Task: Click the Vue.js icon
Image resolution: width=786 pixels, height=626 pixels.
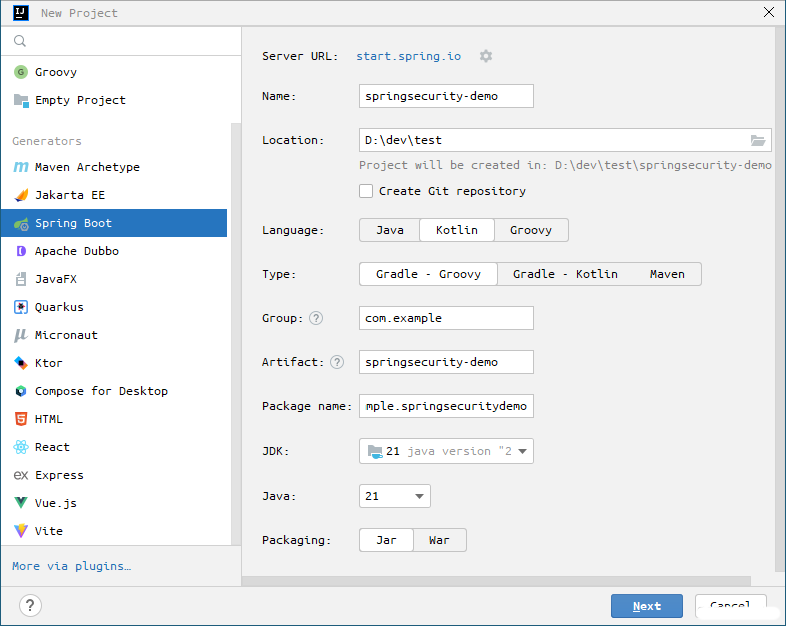Action: pos(21,503)
